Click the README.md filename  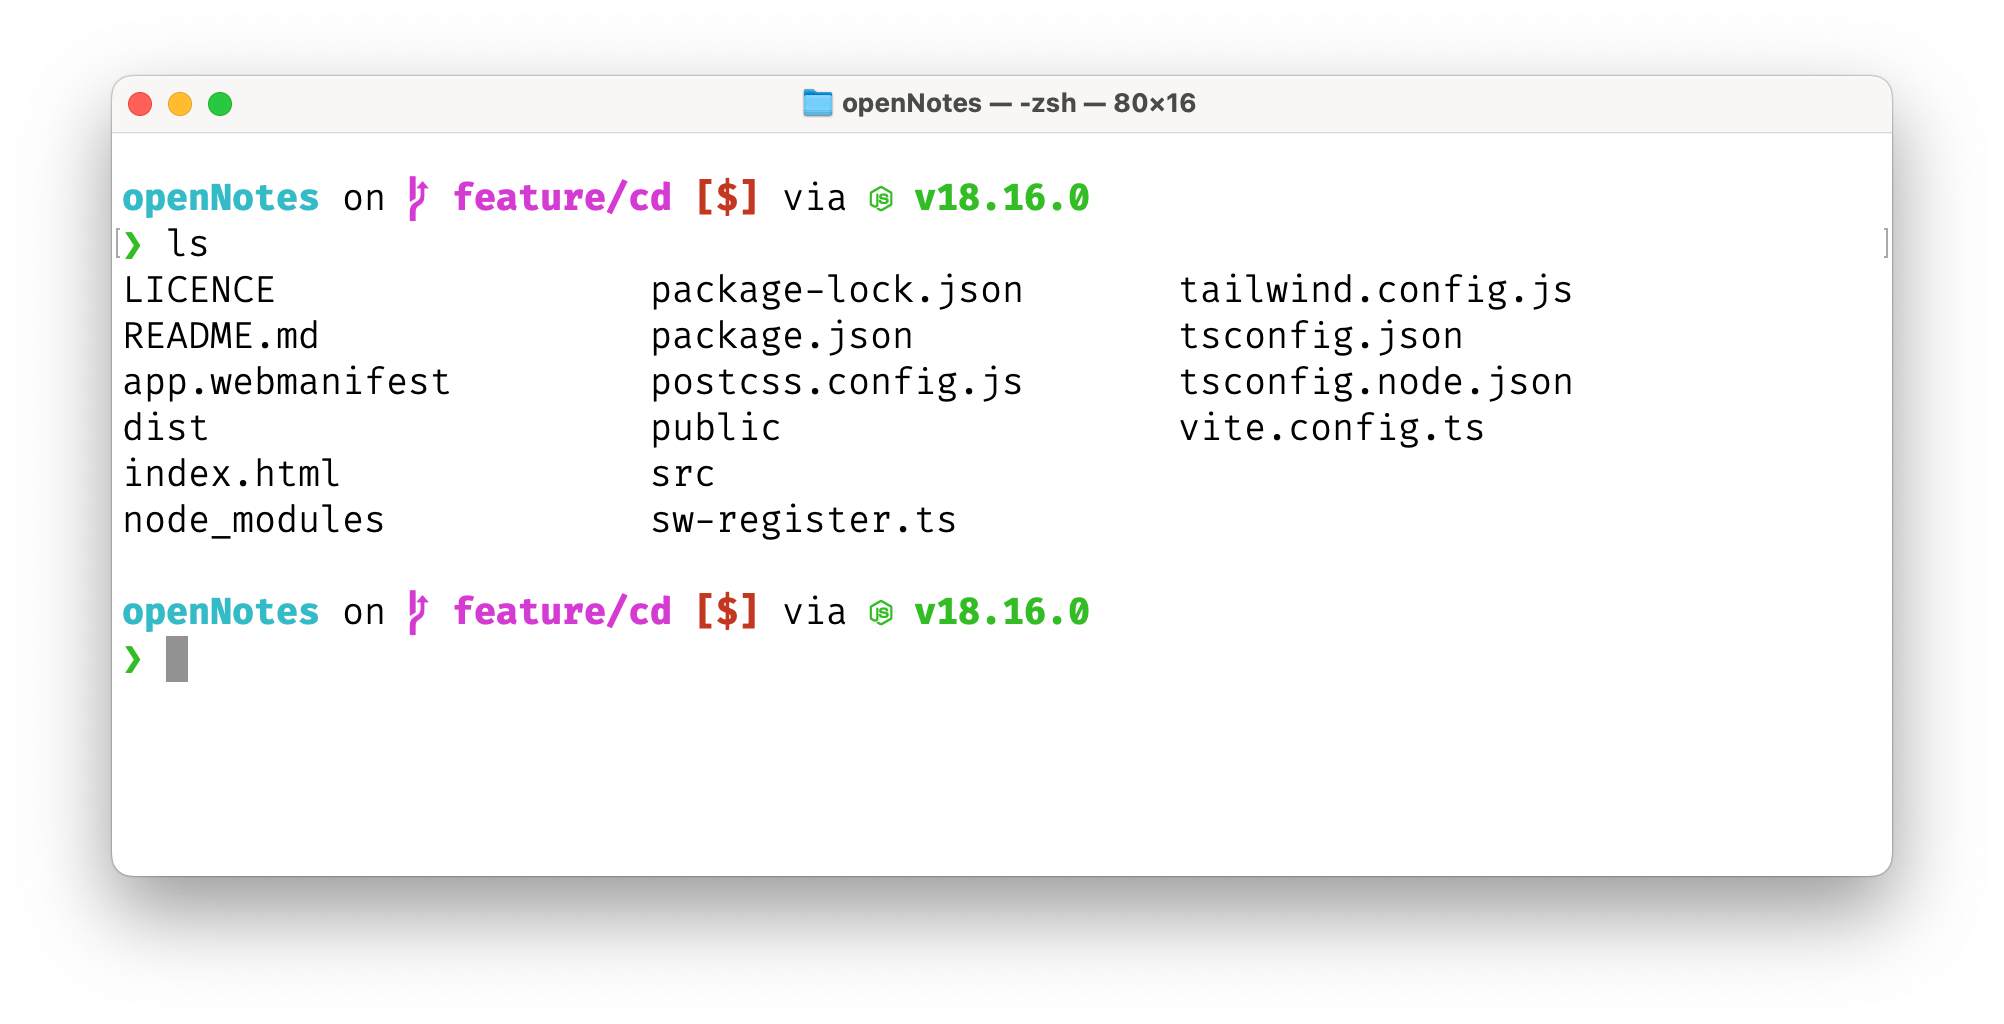point(220,335)
